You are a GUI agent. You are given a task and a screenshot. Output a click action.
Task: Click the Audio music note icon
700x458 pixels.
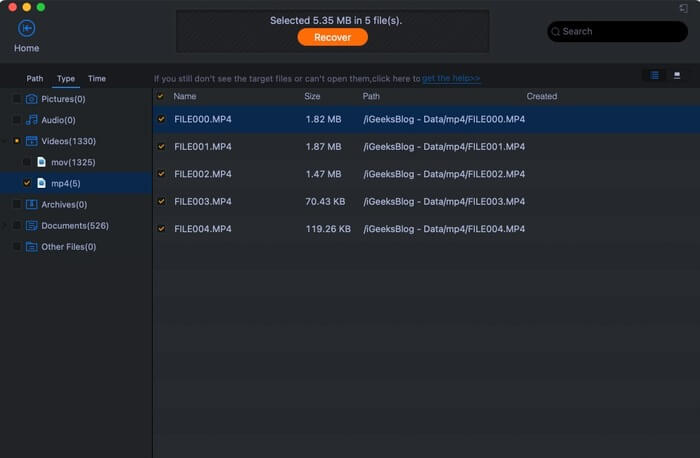tap(31, 120)
